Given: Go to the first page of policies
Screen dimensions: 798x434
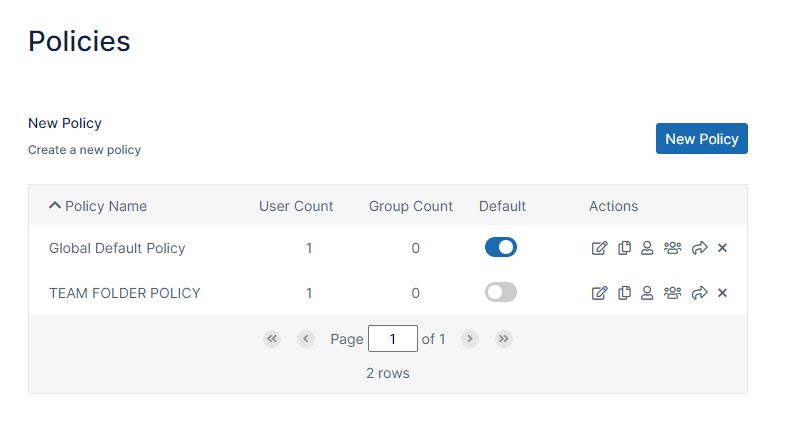Looking at the screenshot, I should [272, 339].
